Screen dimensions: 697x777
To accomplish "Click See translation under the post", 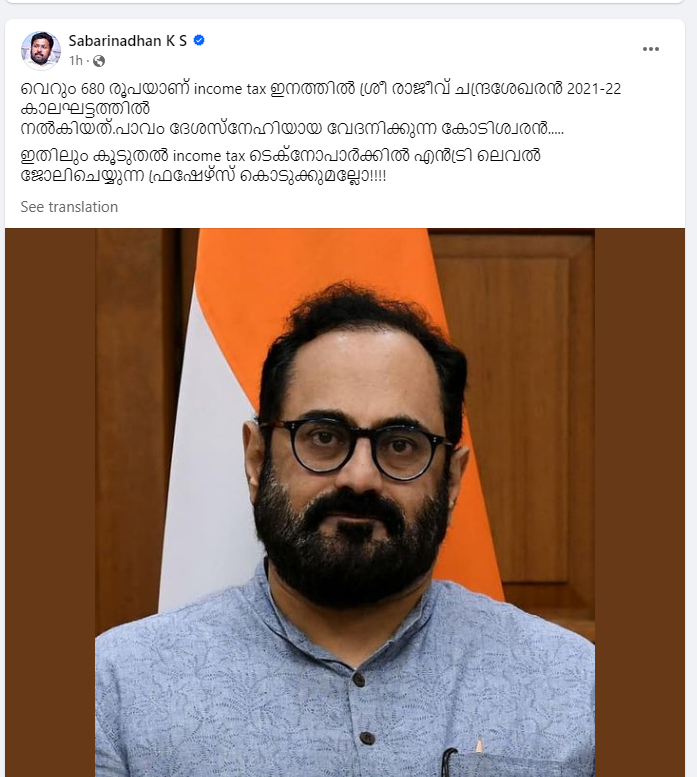I will 69,207.
